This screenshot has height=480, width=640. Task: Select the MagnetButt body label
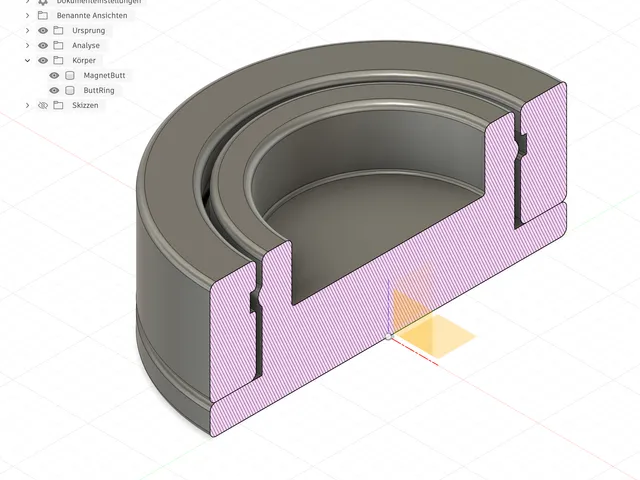click(104, 76)
